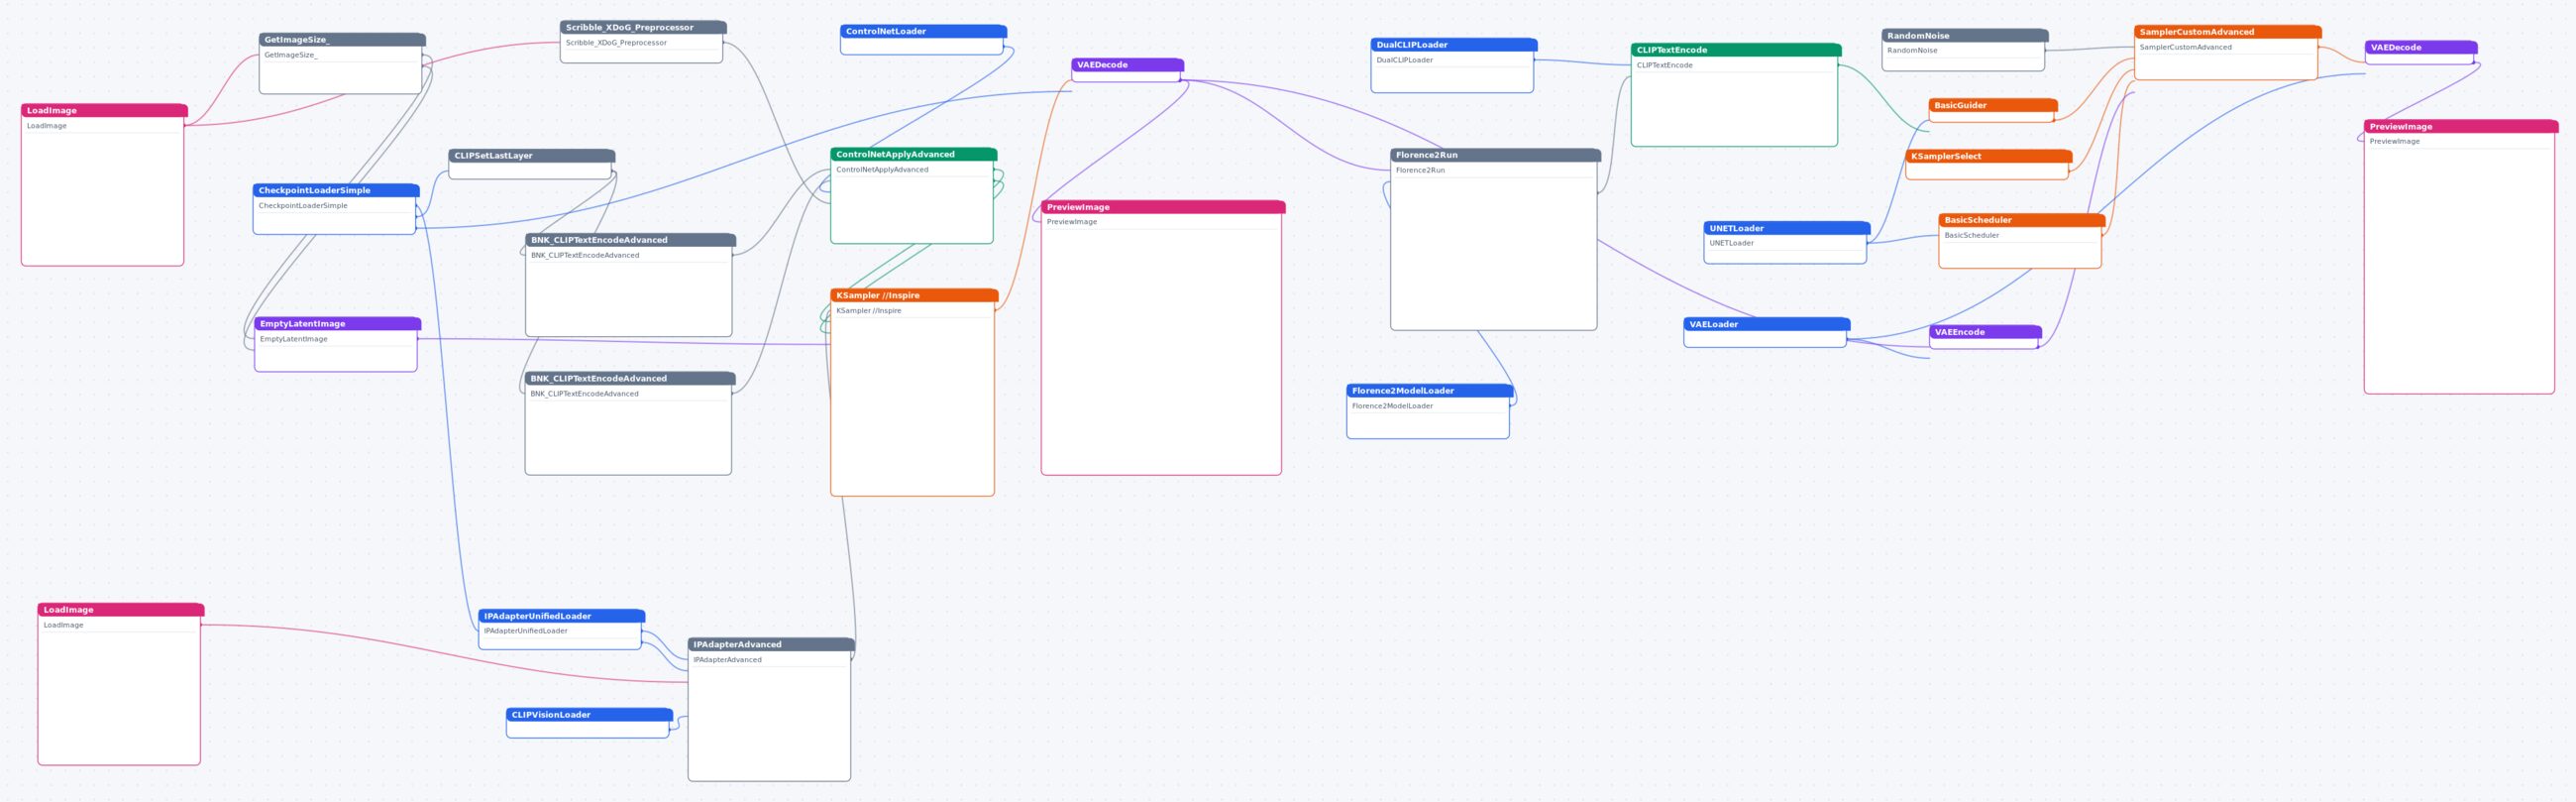Select the IPAdapterUnifiedLoader node
The height and width of the screenshot is (802, 2576).
point(561,630)
